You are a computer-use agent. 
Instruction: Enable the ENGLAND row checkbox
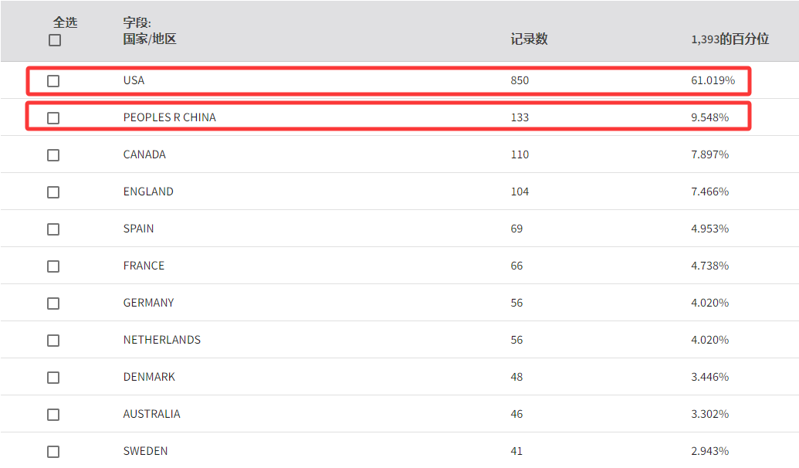(53, 192)
